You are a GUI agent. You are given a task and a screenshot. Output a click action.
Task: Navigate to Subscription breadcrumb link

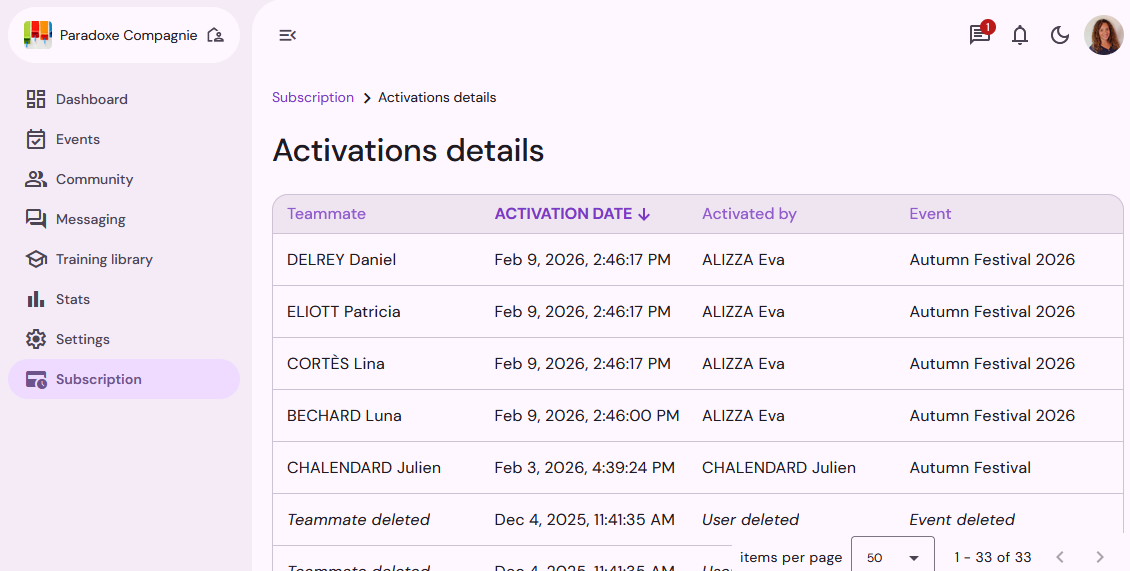pos(313,97)
